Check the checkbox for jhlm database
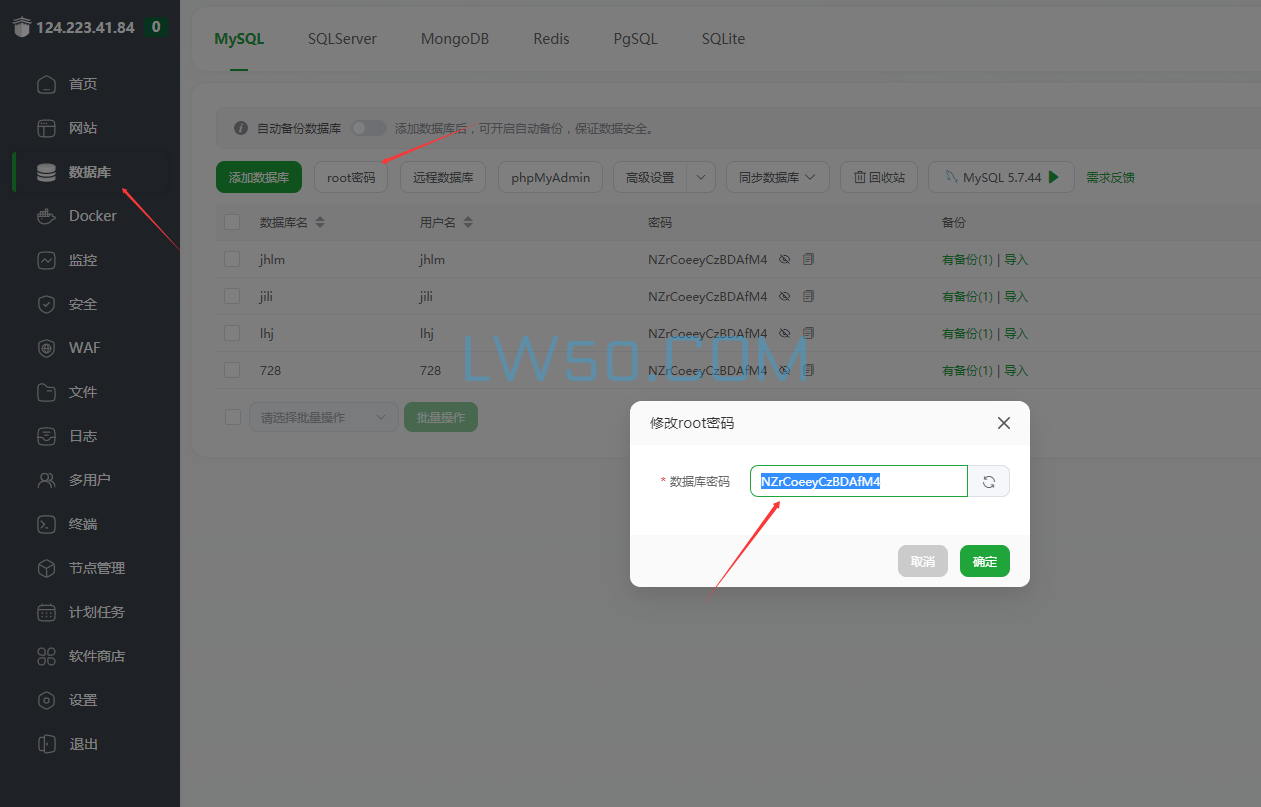Image resolution: width=1261 pixels, height=807 pixels. click(232, 259)
